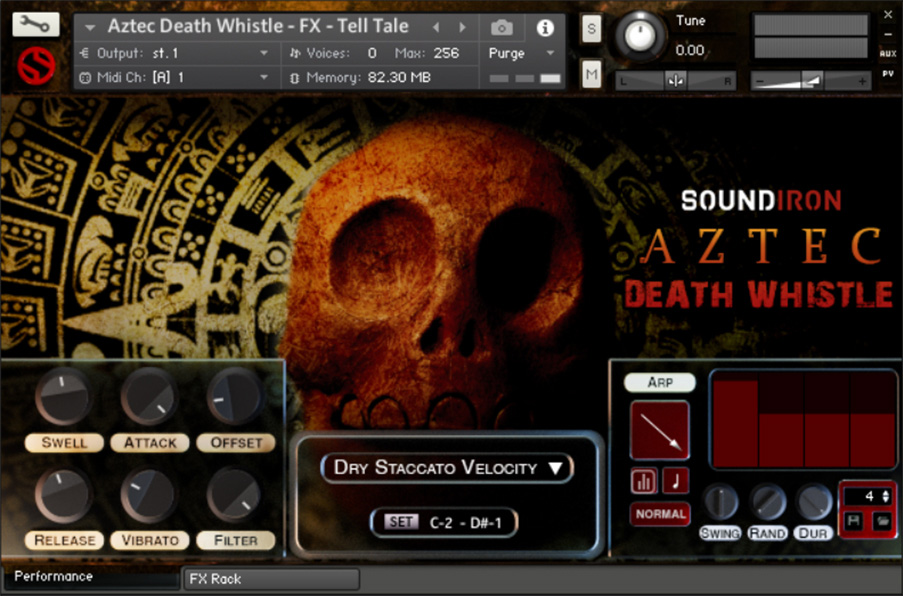Open the Dry Staccato Velocity articulation dropdown
Image resolution: width=903 pixels, height=596 pixels.
[x=447, y=467]
